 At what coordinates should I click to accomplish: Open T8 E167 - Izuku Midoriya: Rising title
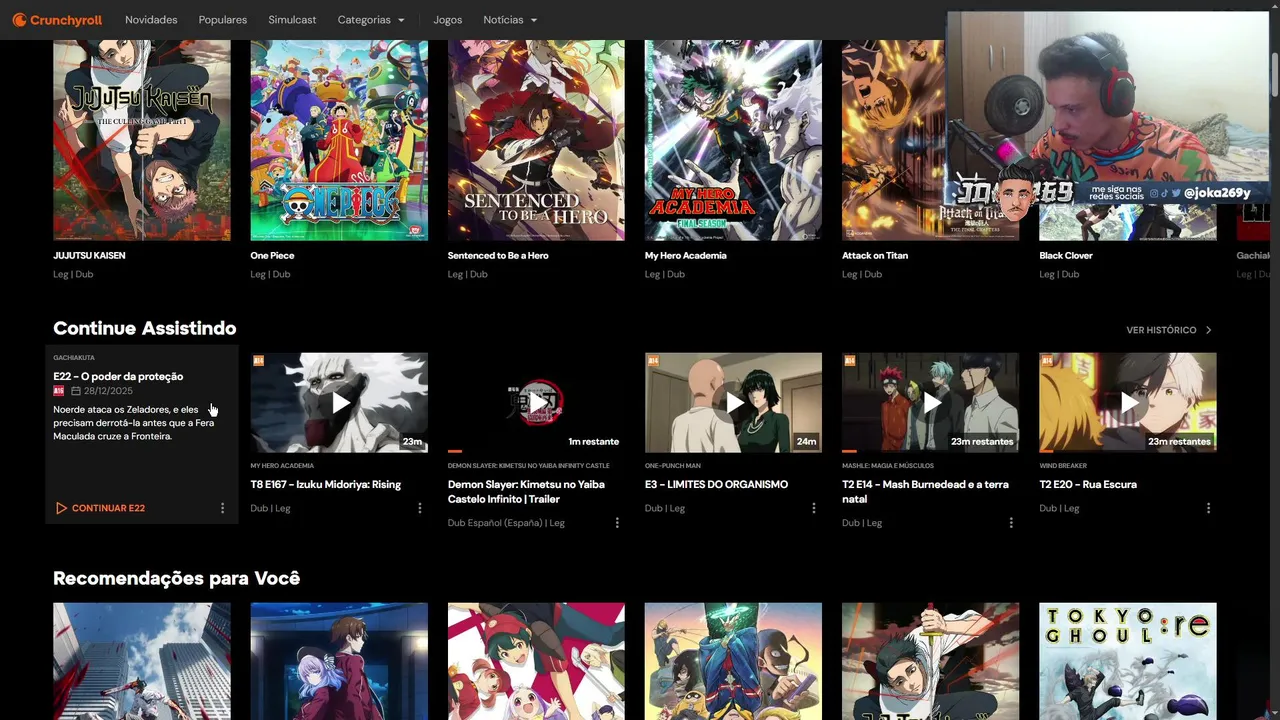point(325,485)
